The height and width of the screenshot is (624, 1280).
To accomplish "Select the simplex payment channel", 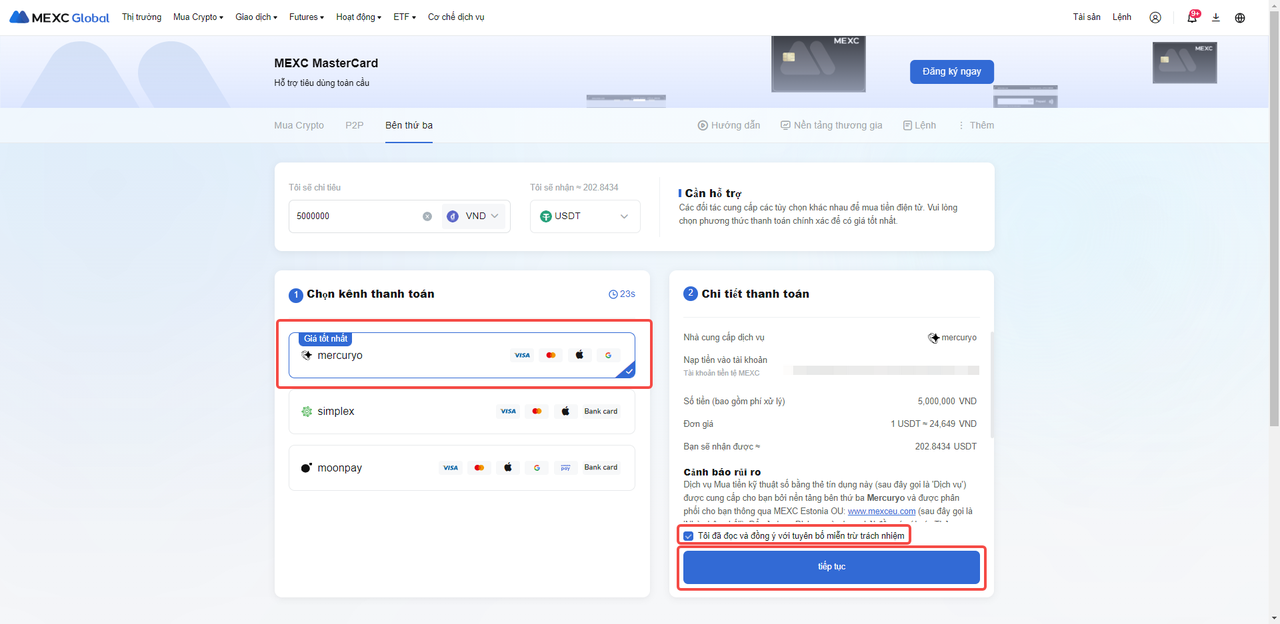I will pos(461,411).
